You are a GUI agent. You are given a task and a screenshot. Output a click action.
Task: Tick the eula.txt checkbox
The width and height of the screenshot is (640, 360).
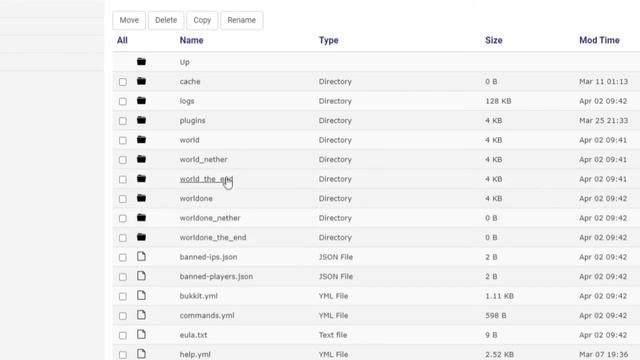[x=122, y=336]
